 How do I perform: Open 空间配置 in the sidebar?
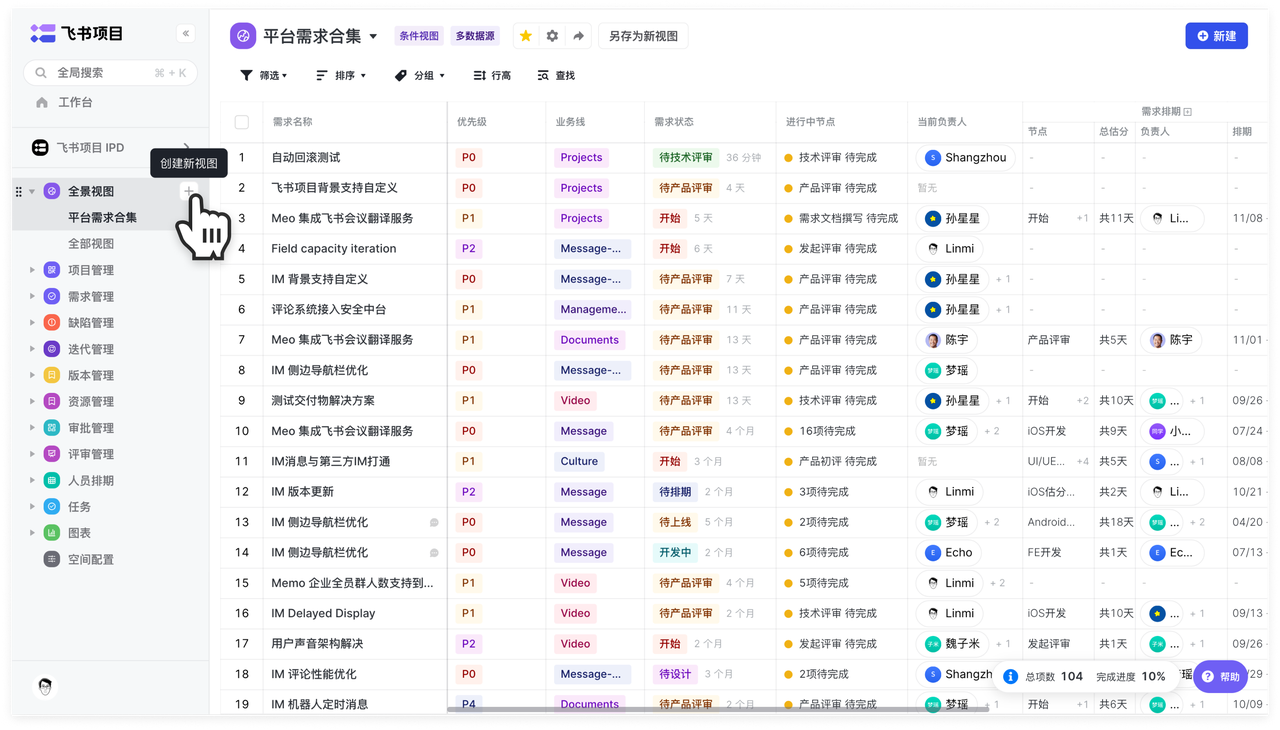tap(91, 559)
